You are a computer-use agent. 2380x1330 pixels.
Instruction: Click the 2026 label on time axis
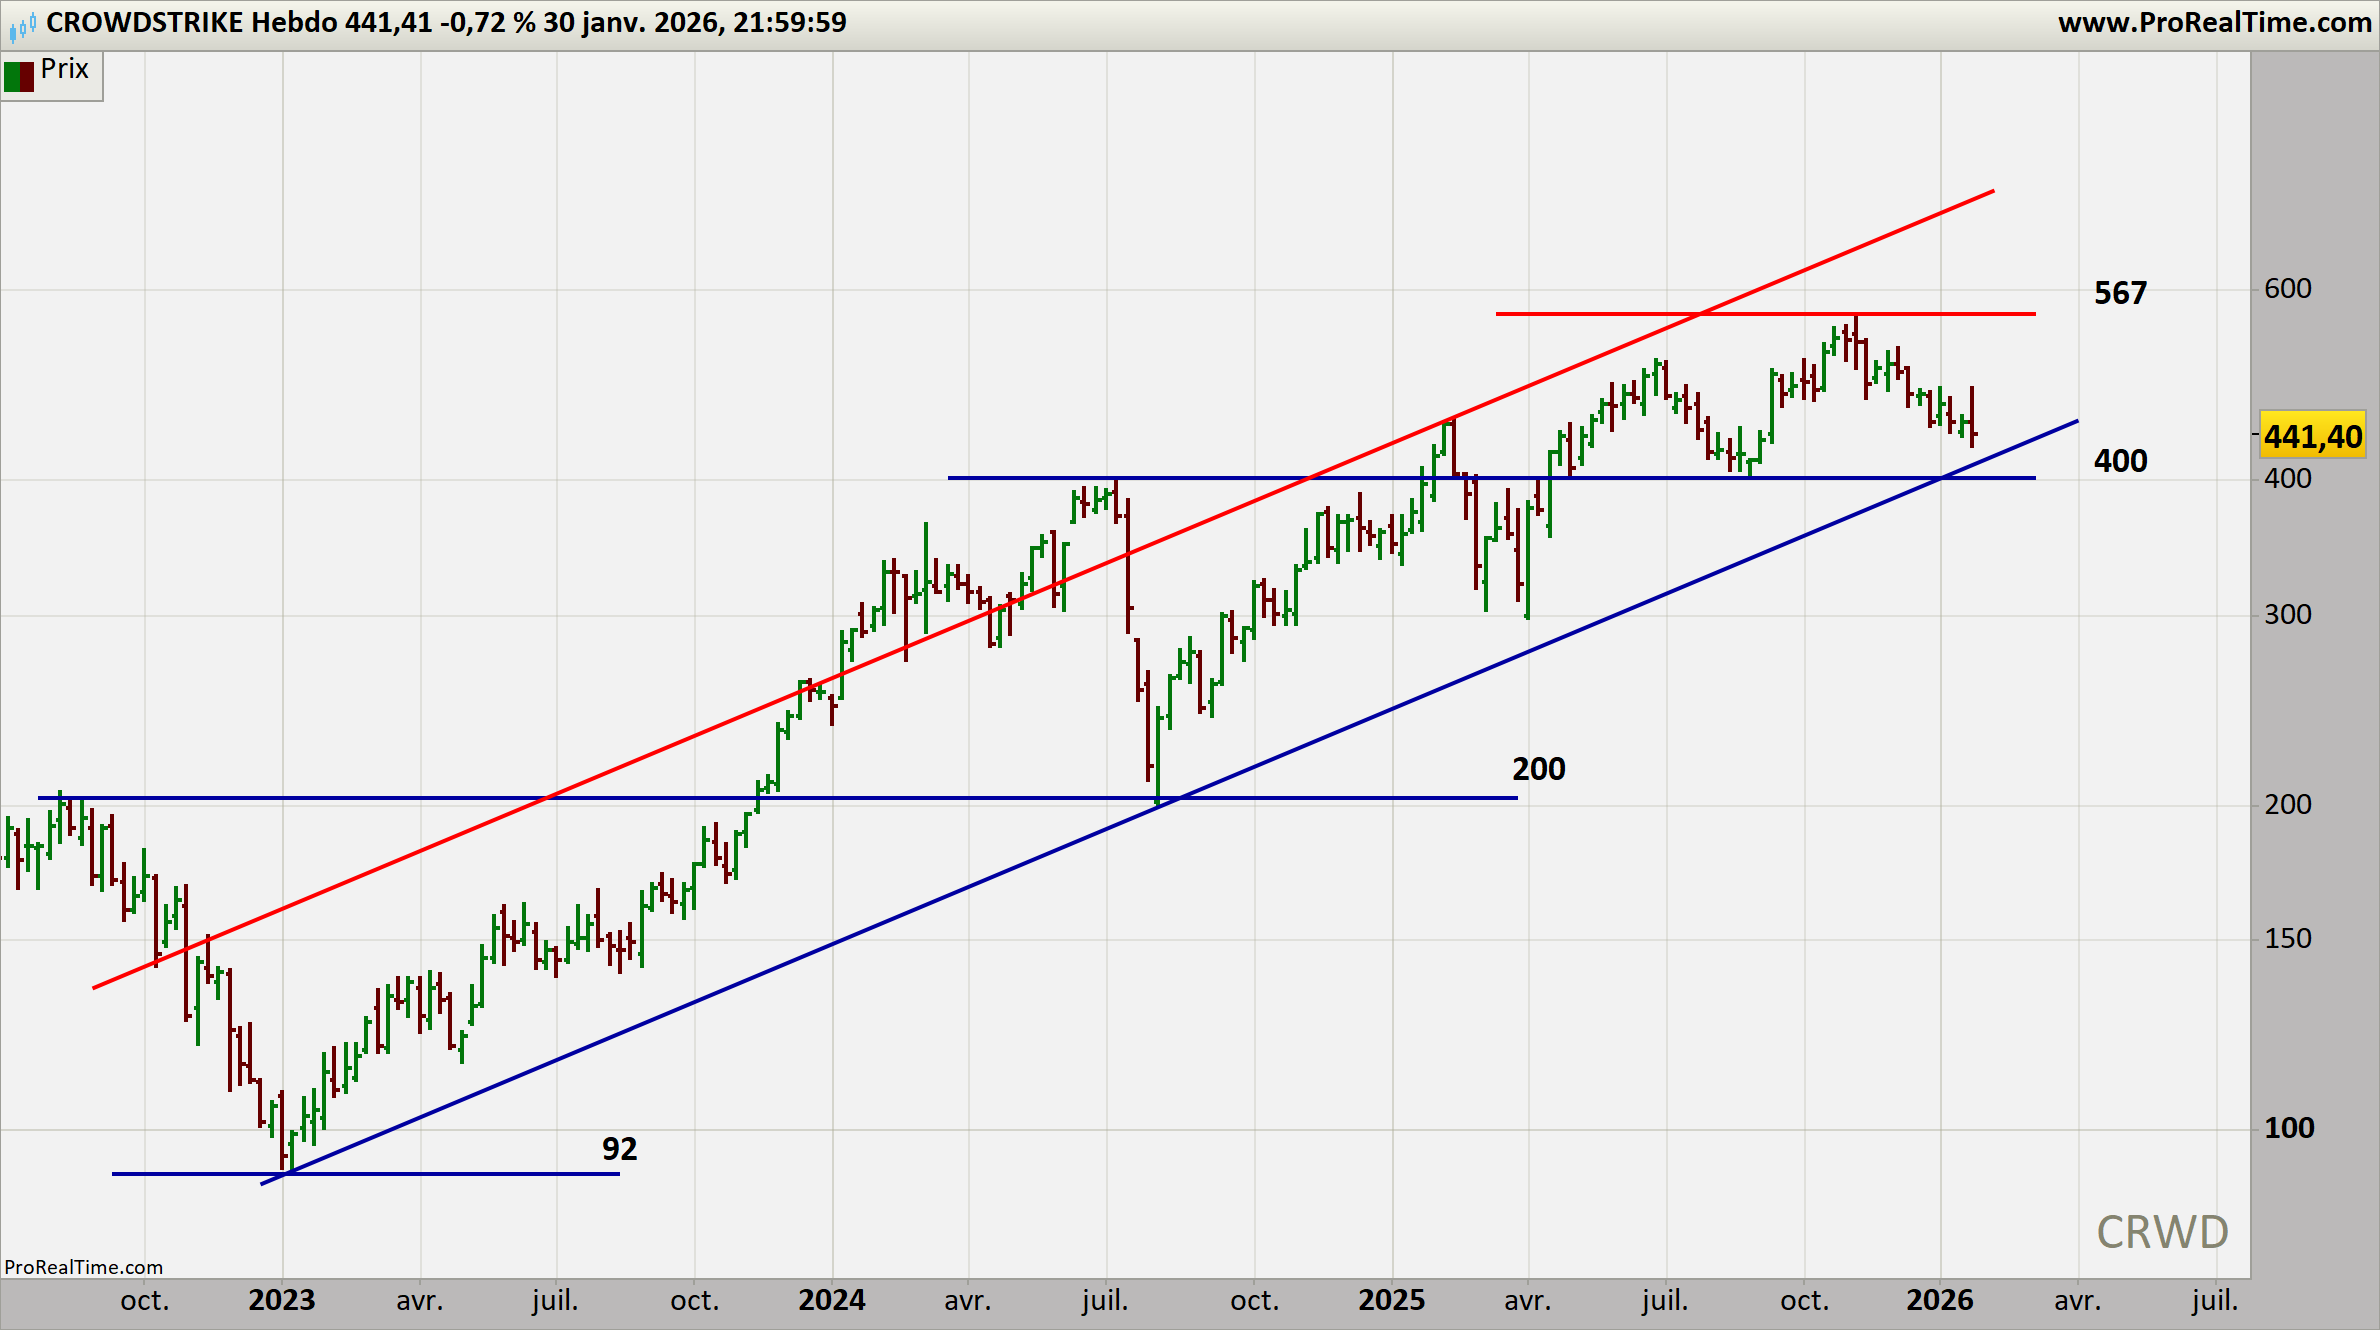tap(1939, 1300)
